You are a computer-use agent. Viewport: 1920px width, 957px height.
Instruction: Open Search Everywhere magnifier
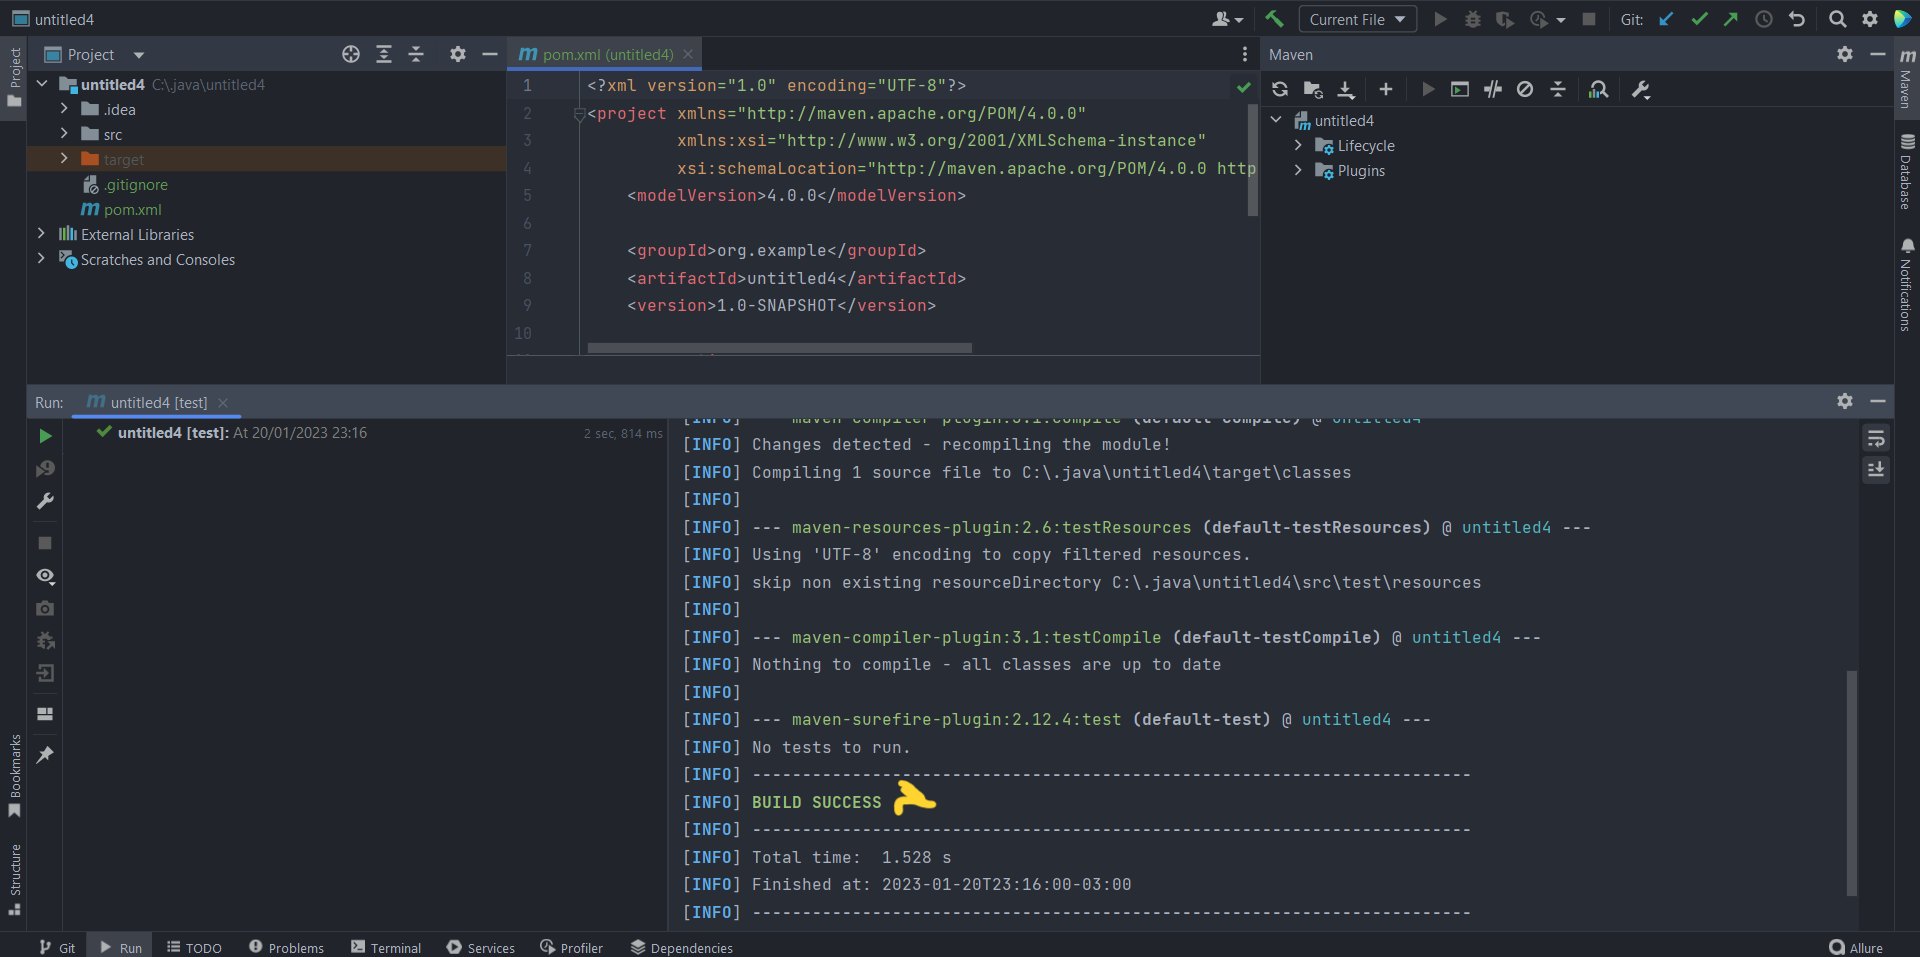pyautogui.click(x=1838, y=19)
